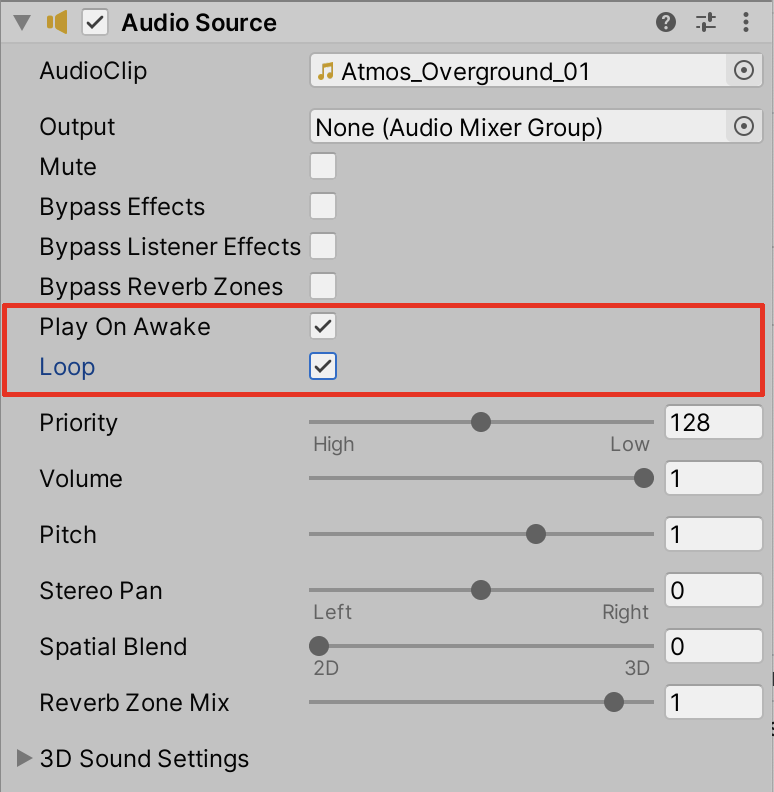This screenshot has height=792, width=774.
Task: Toggle the Bypass Reverb Zones checkbox
Action: [323, 286]
